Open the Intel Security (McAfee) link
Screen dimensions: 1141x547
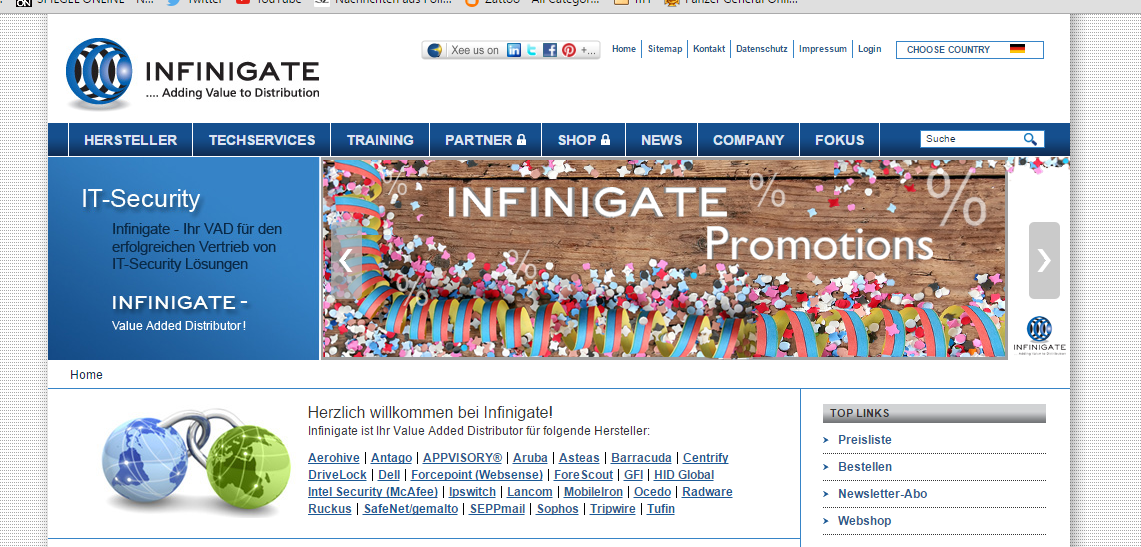[x=373, y=492]
